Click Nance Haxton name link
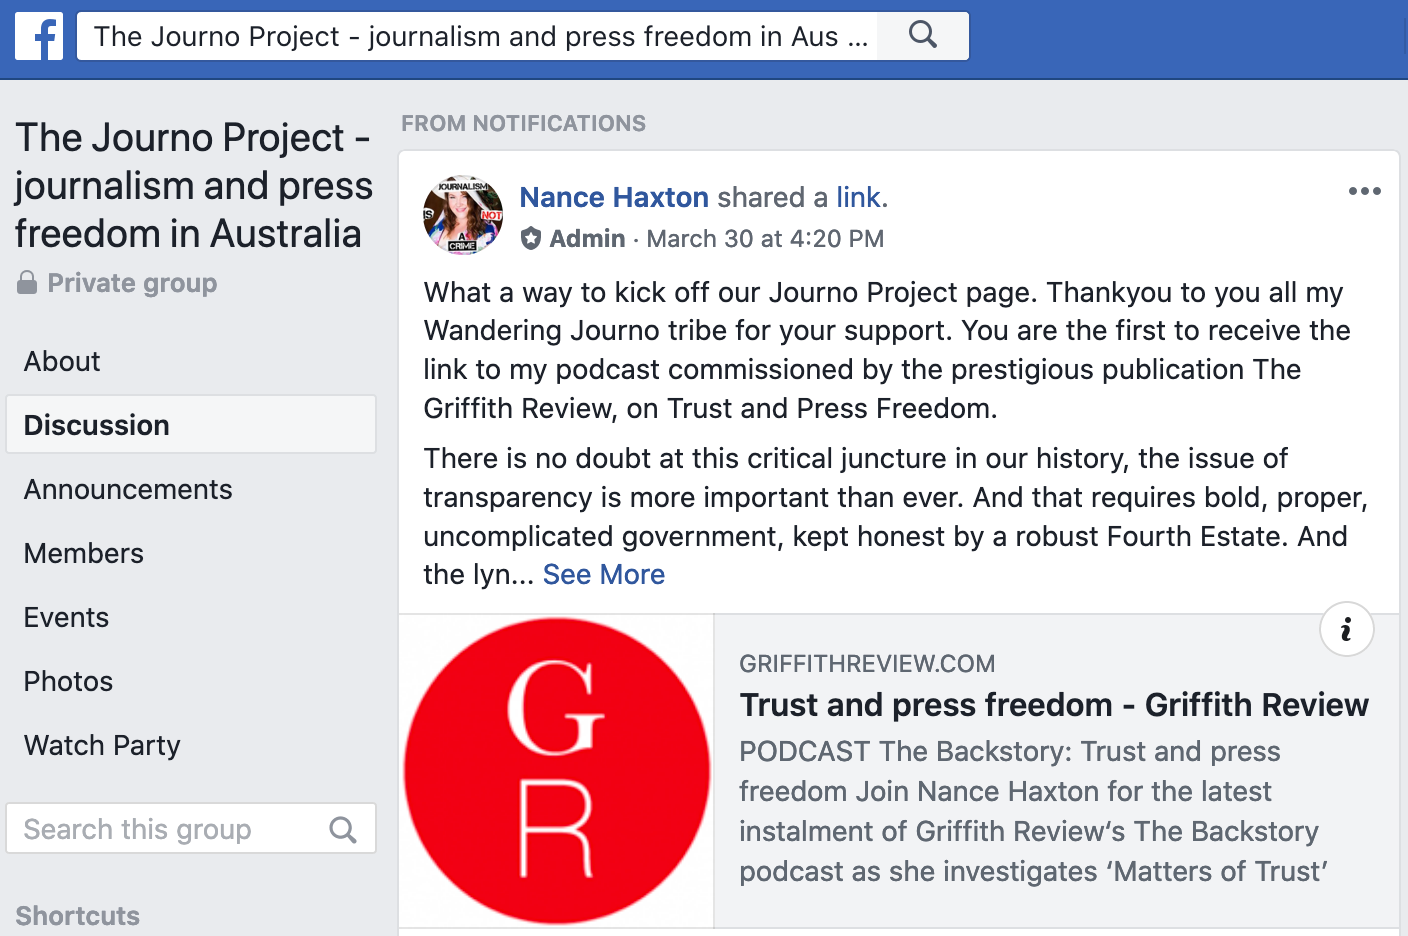 (614, 197)
